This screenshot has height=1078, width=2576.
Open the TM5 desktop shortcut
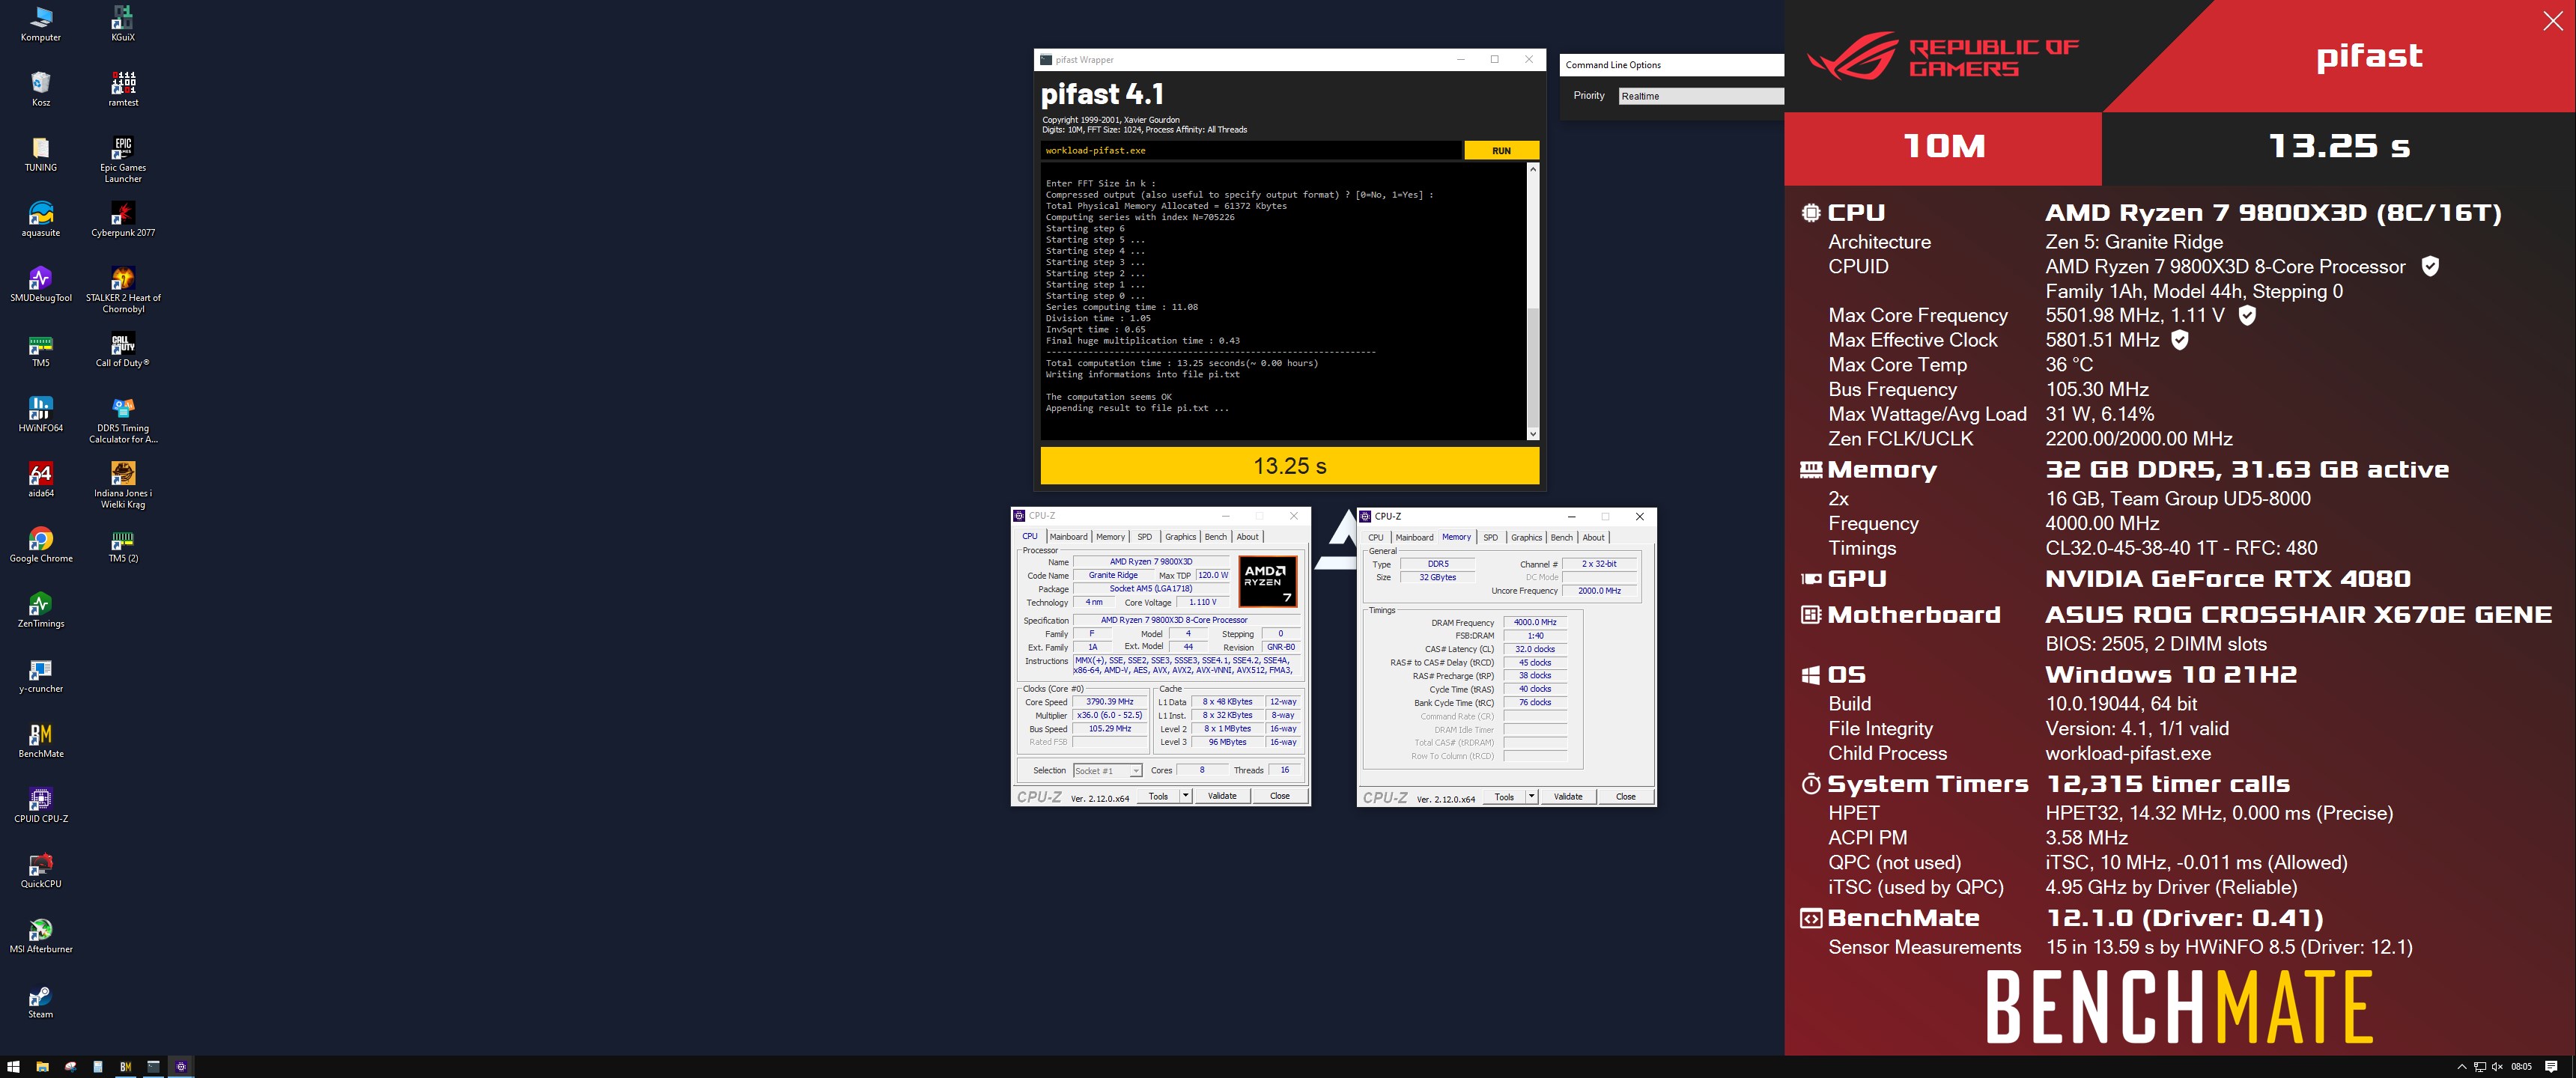[x=40, y=349]
